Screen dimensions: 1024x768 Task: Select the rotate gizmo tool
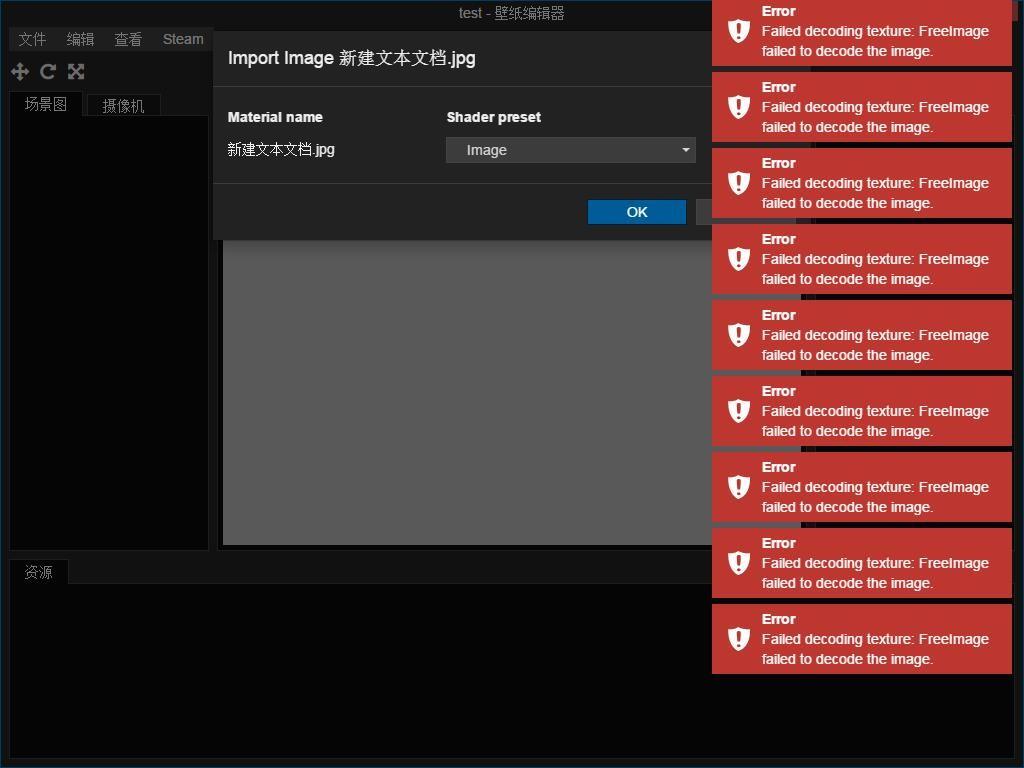[47, 71]
